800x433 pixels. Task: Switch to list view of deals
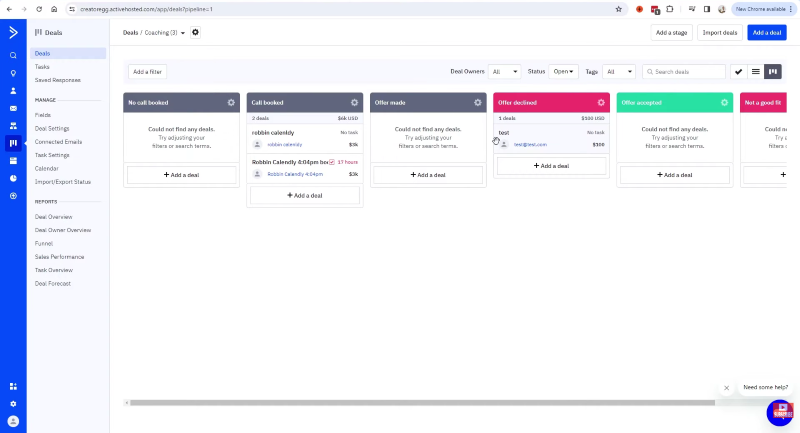point(755,72)
